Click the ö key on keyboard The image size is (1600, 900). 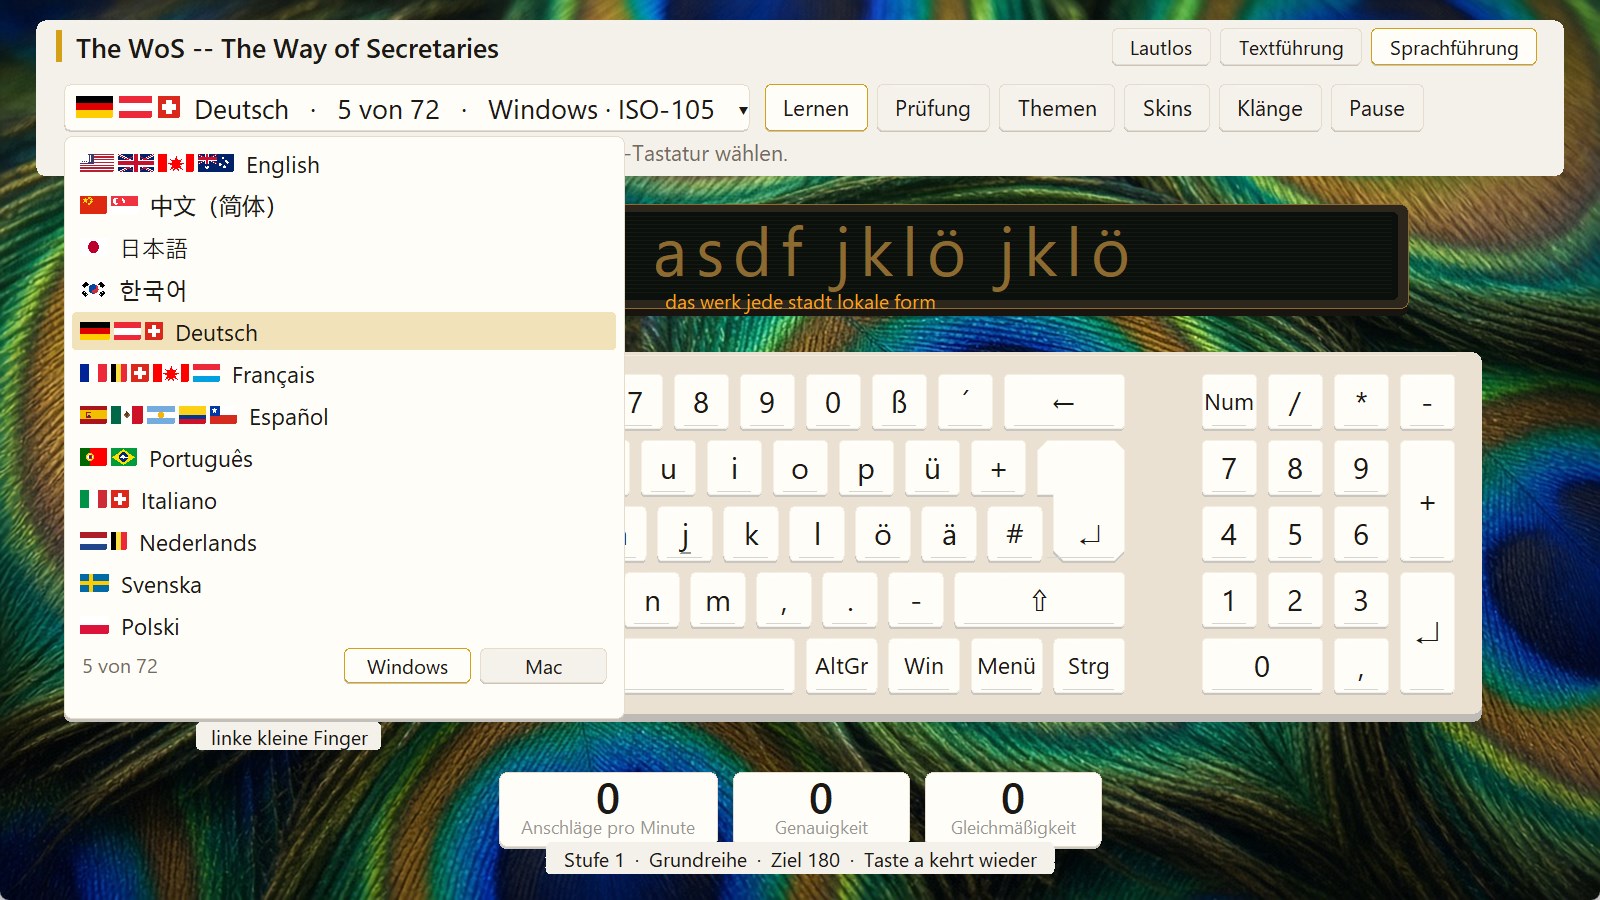click(x=883, y=534)
